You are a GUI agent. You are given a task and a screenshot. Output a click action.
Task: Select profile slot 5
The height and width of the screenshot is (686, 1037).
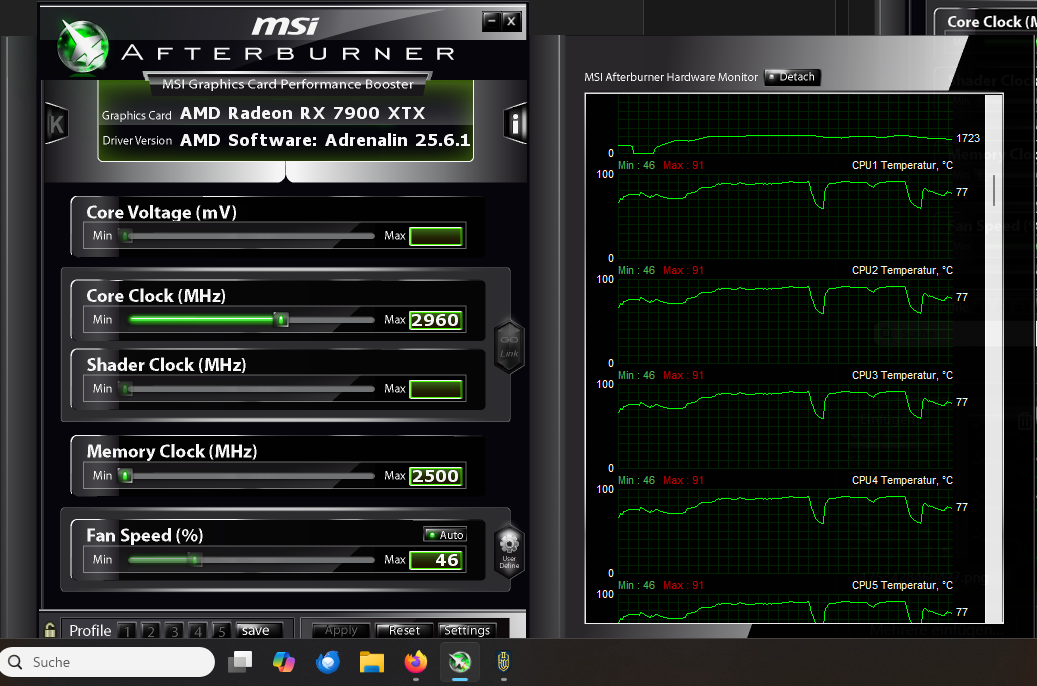[222, 631]
